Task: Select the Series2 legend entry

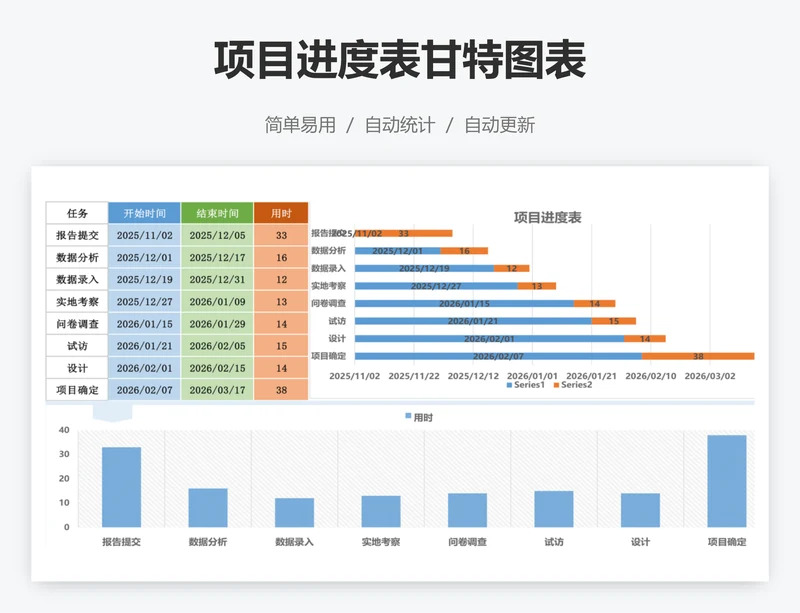Action: [573, 385]
